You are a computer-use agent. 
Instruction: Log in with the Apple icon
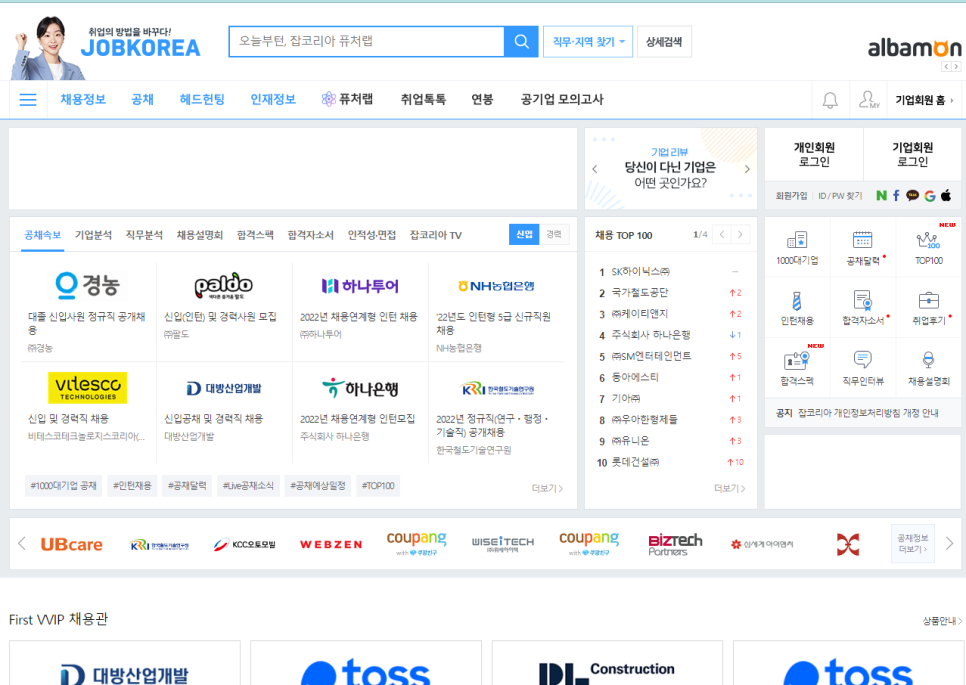(946, 195)
